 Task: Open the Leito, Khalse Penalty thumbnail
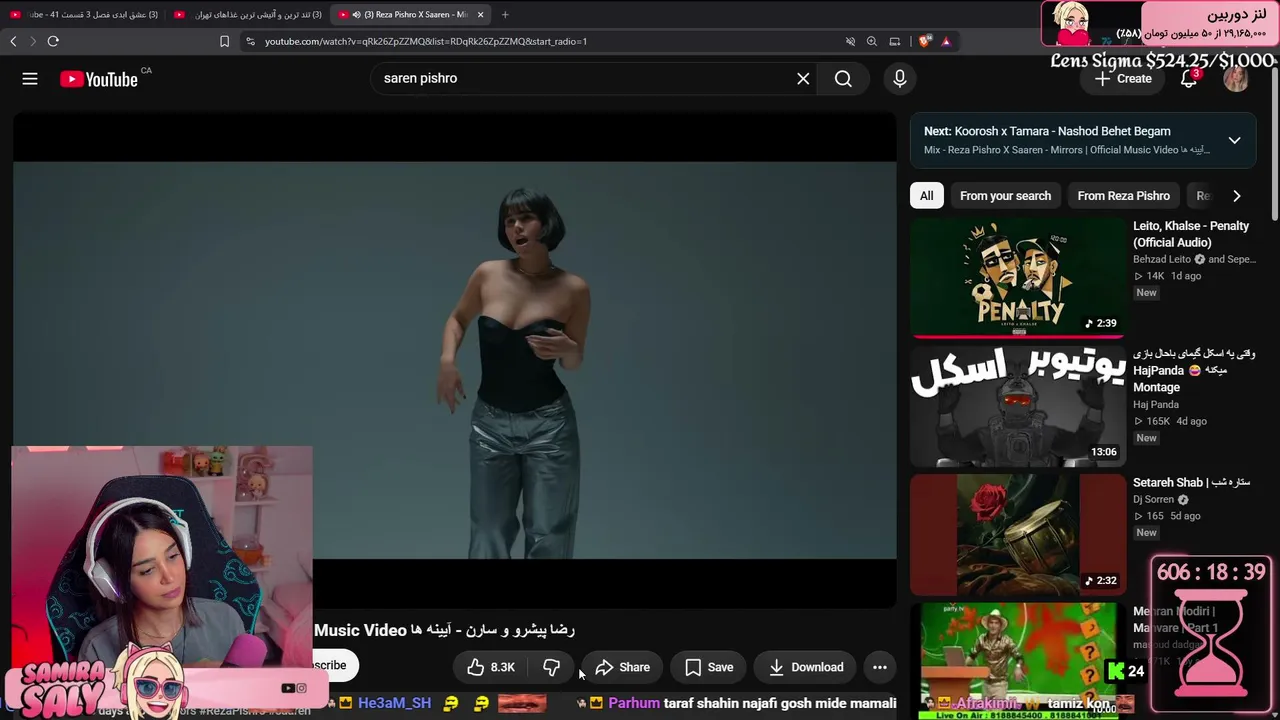coord(1018,278)
